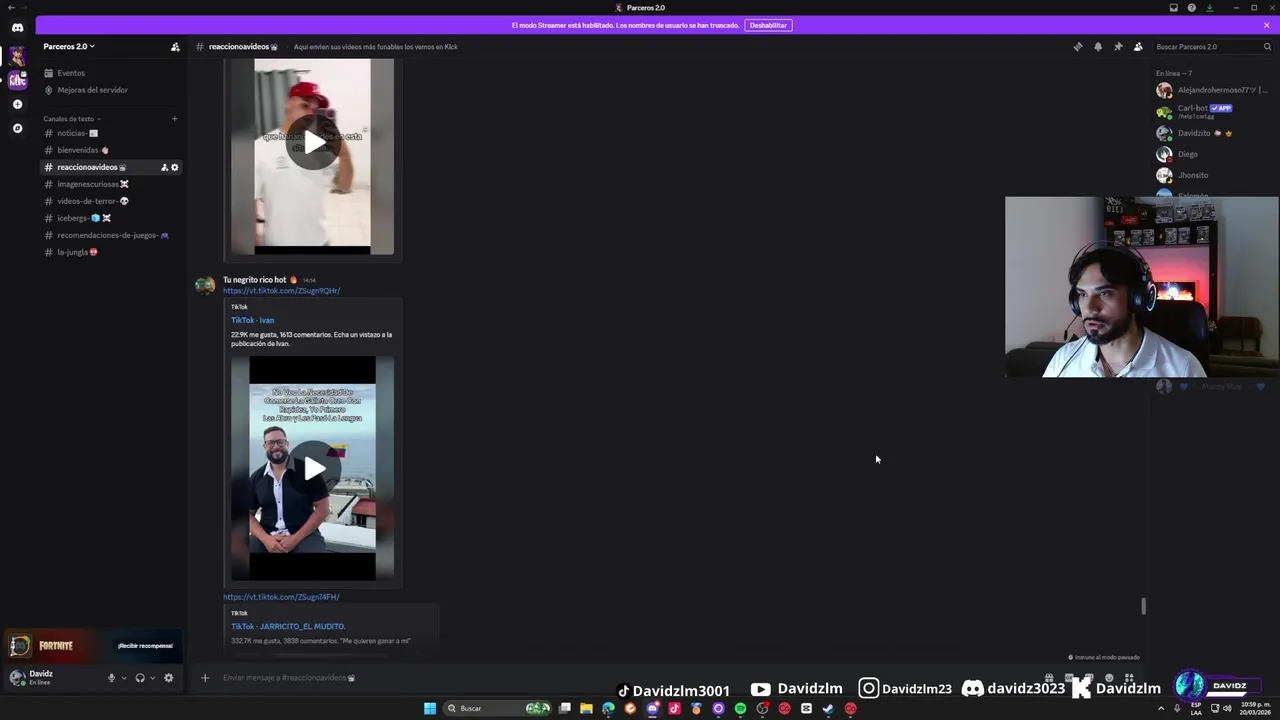Open the help question mark icon
The width and height of the screenshot is (1280, 720).
coord(1192,8)
